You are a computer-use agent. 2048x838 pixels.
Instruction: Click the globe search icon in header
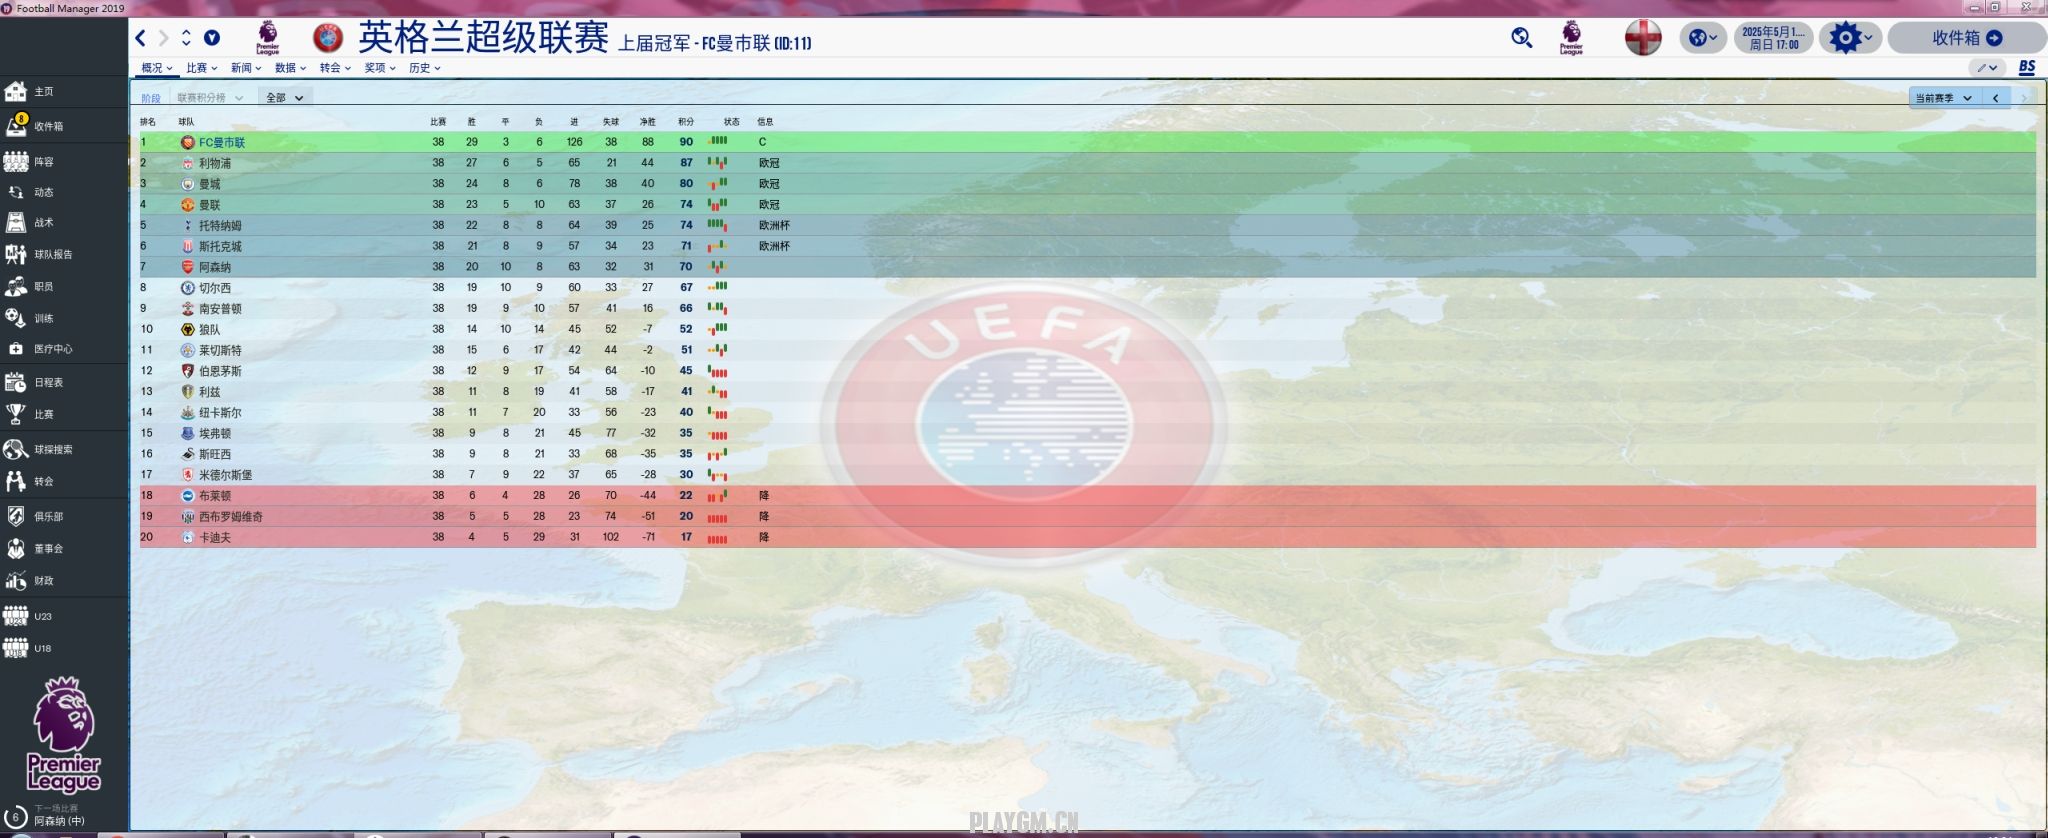click(x=1521, y=38)
